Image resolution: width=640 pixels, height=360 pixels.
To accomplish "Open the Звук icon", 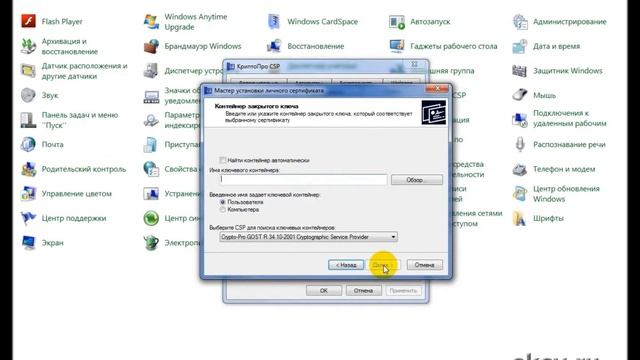I will [x=29, y=95].
